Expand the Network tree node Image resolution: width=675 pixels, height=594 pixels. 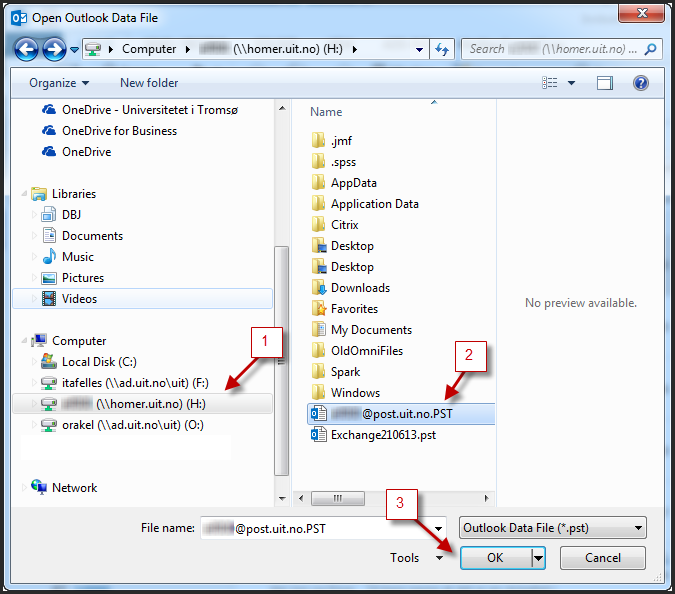pos(22,488)
